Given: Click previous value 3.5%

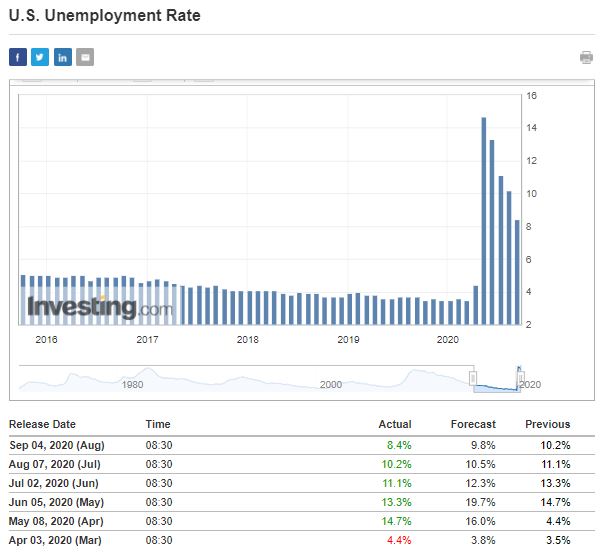Looking at the screenshot, I should click(558, 540).
